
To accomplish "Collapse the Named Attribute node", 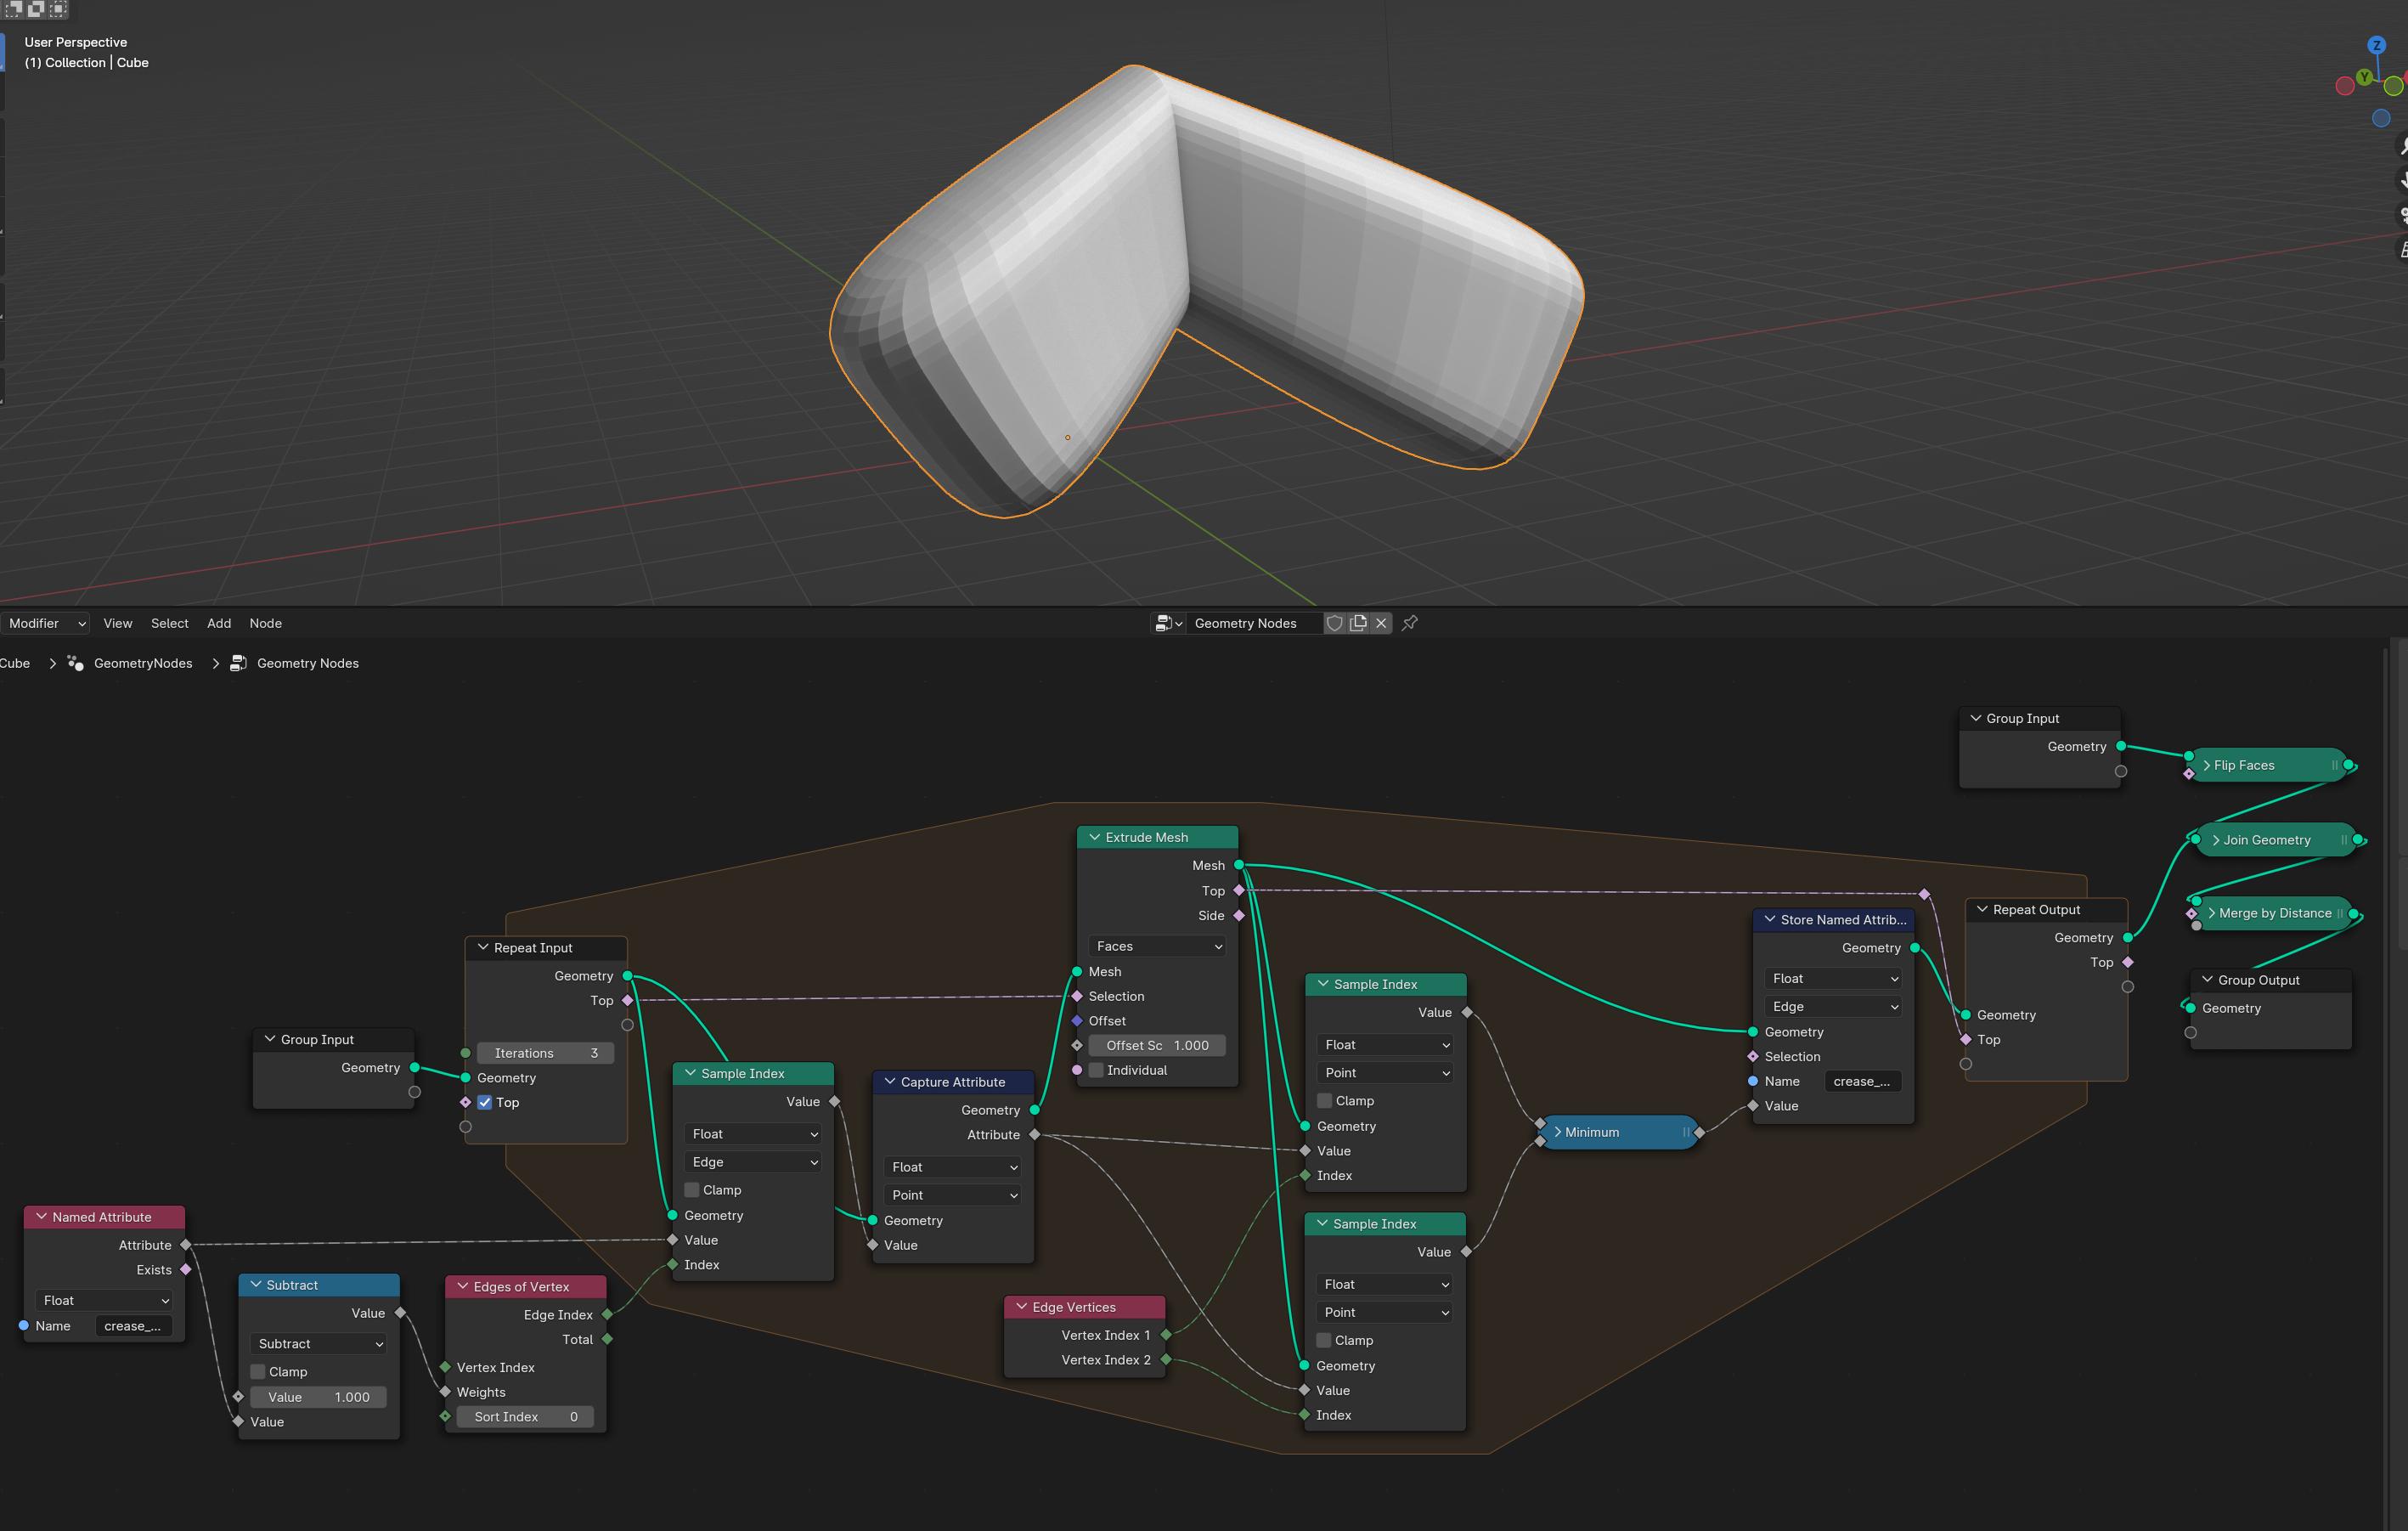I will (42, 1217).
